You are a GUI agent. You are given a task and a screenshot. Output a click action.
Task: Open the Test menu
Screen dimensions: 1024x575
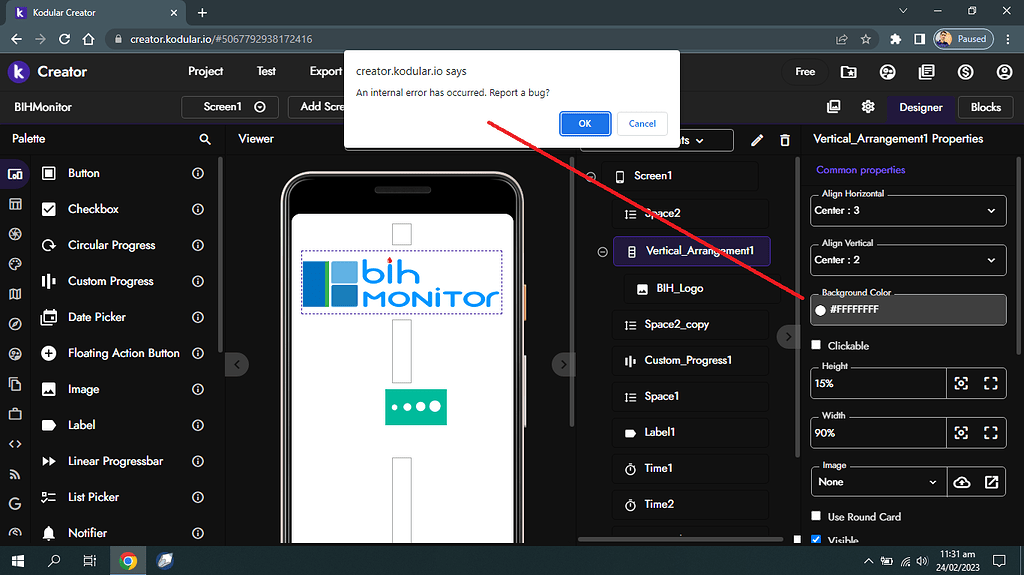[x=266, y=71]
